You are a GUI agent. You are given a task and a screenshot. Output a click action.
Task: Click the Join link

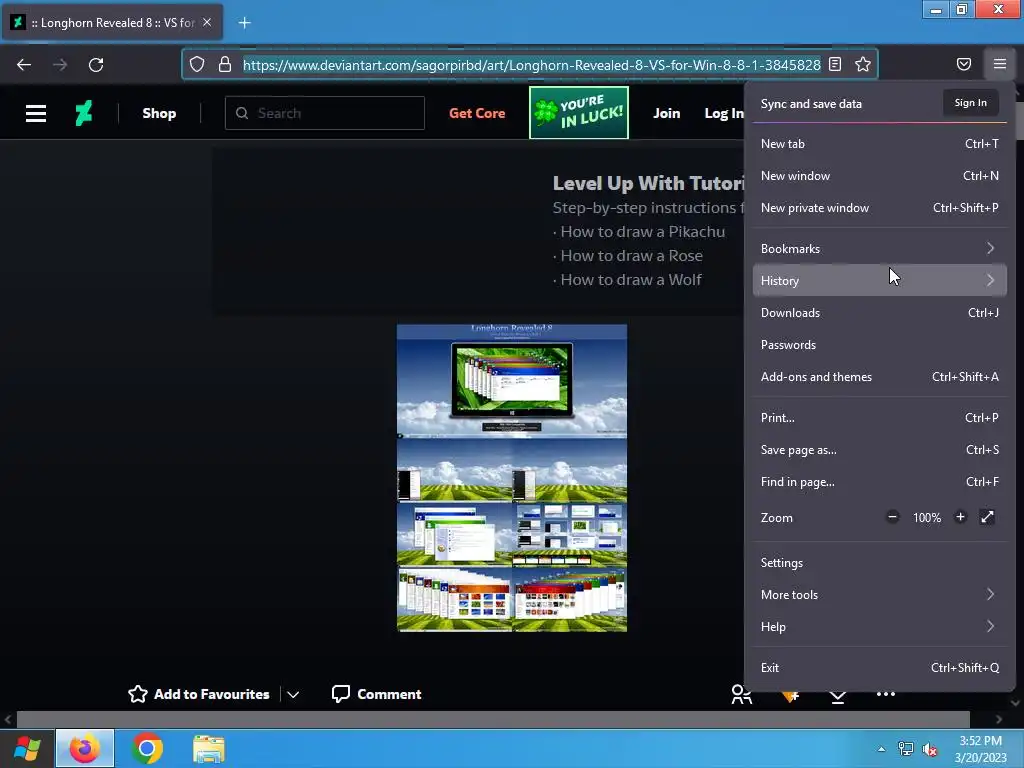coord(667,113)
